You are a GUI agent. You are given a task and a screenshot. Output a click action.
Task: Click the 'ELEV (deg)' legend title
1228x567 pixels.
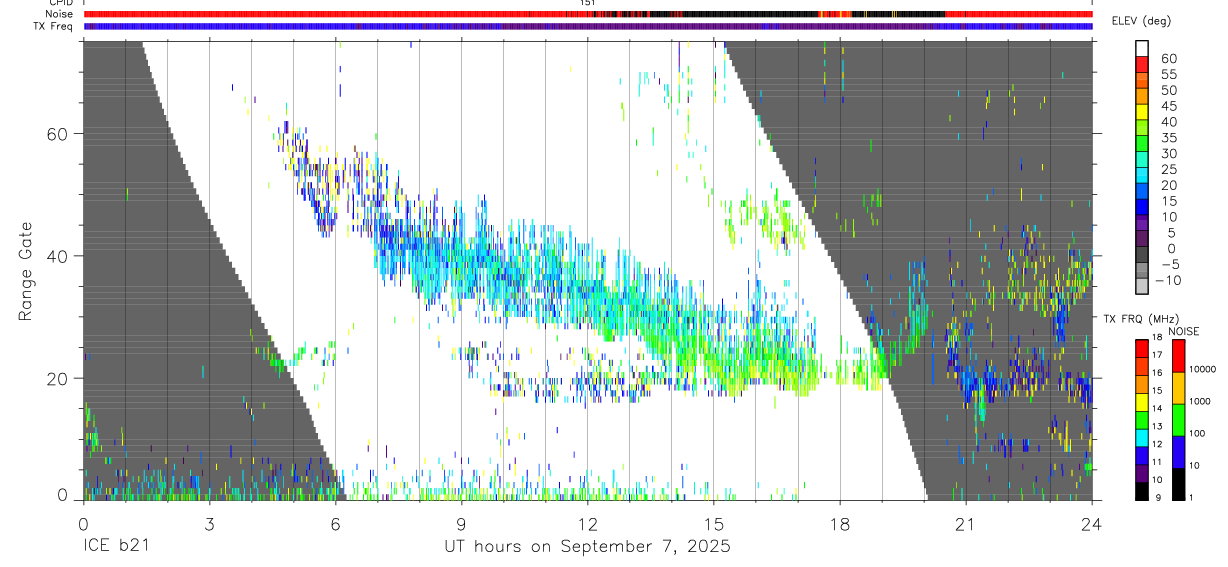coord(1140,22)
